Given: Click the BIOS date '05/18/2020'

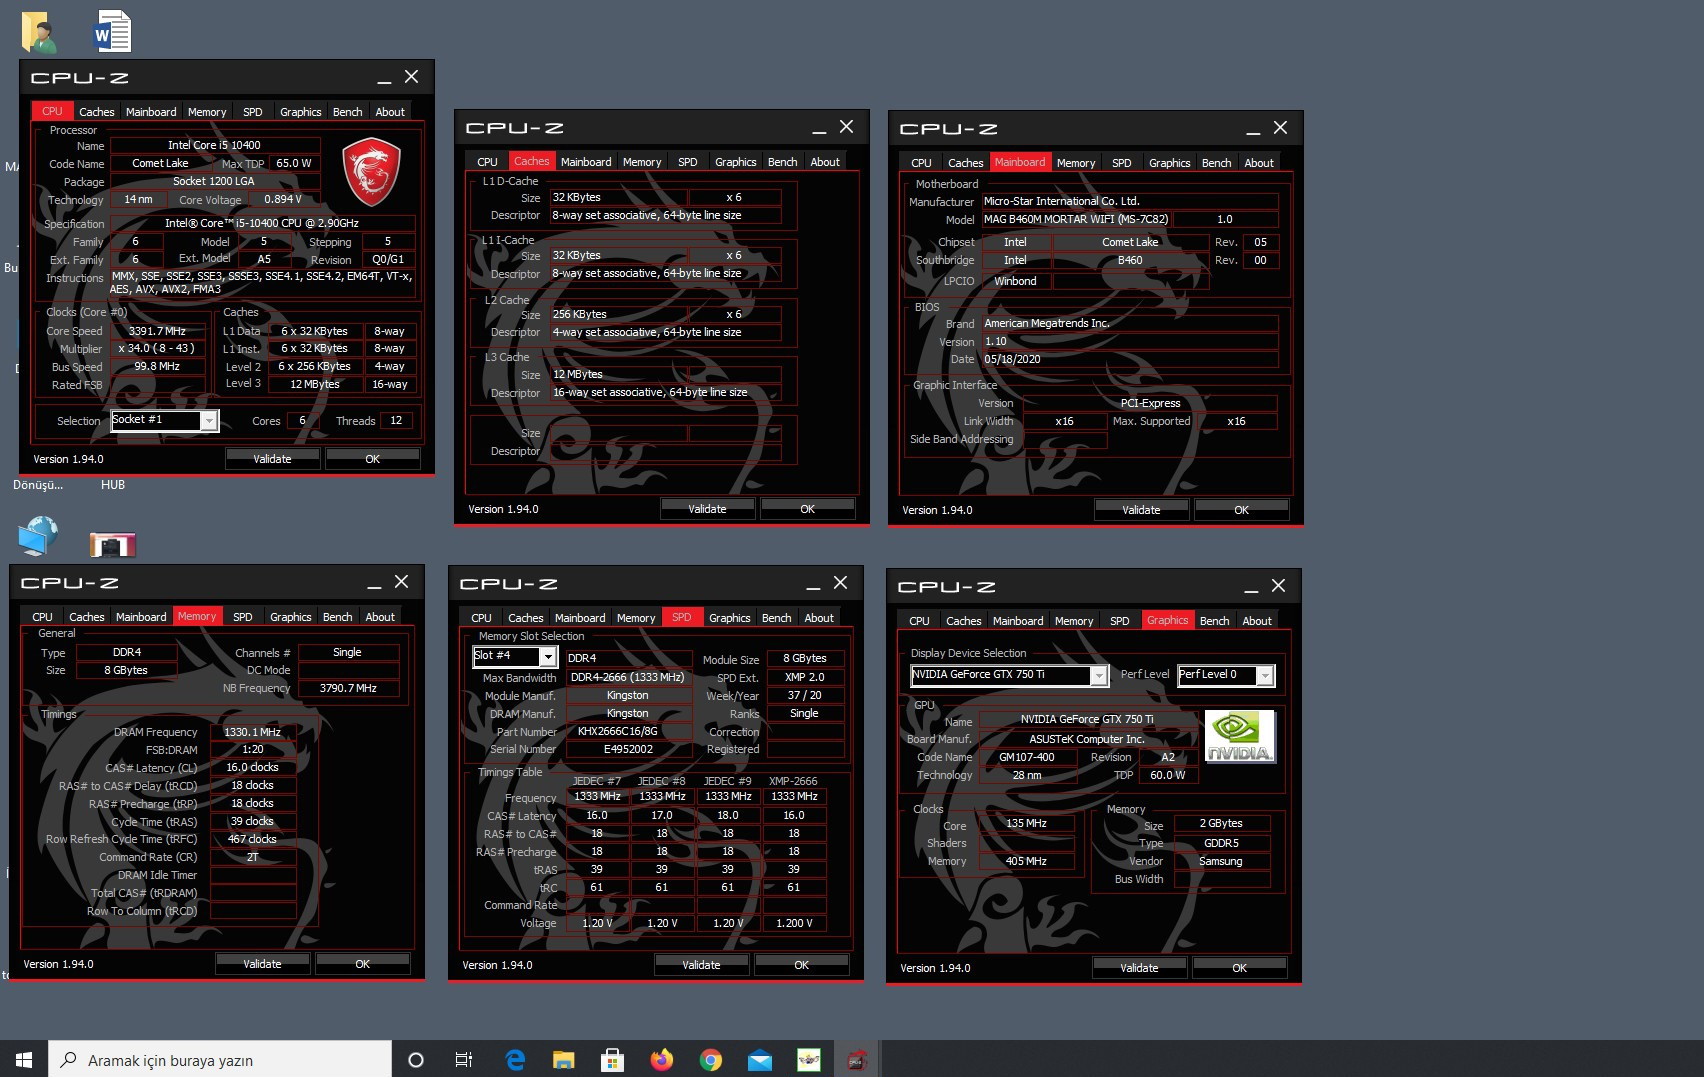Looking at the screenshot, I should pos(1012,359).
